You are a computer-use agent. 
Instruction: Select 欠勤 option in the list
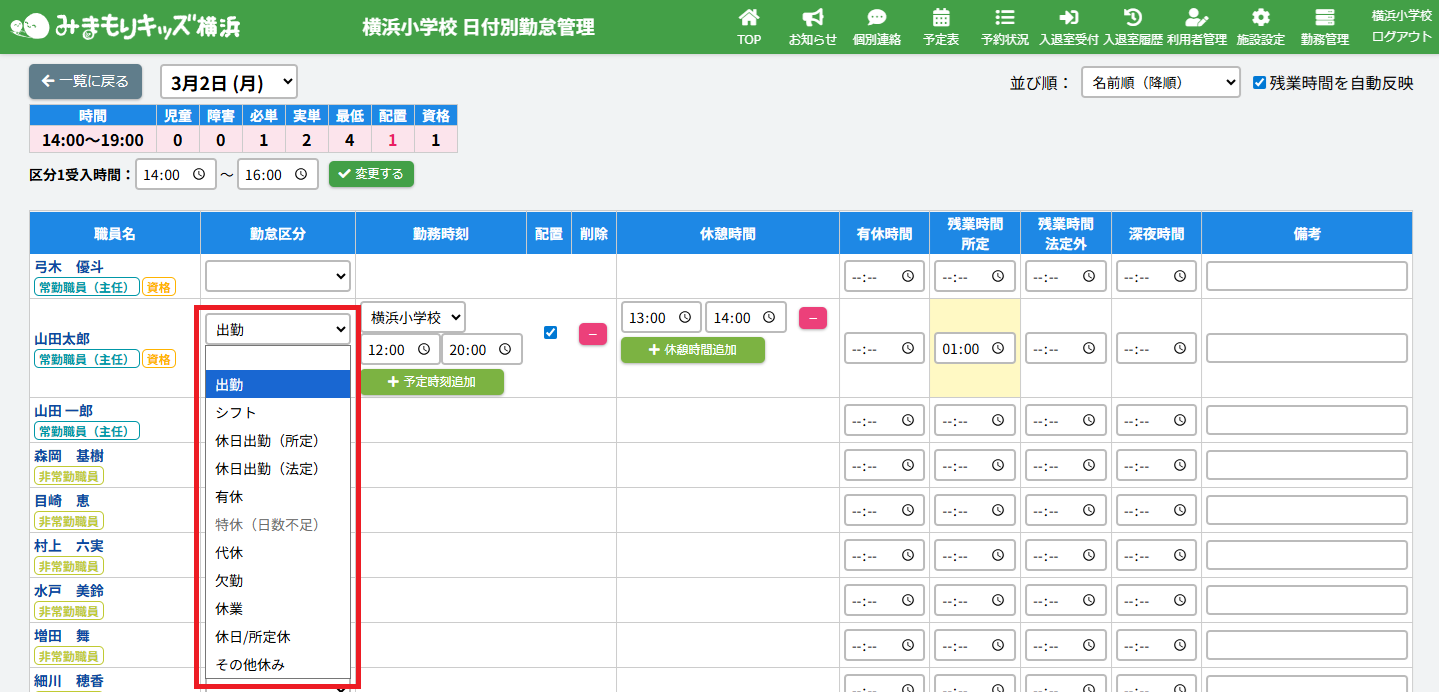pyautogui.click(x=230, y=581)
